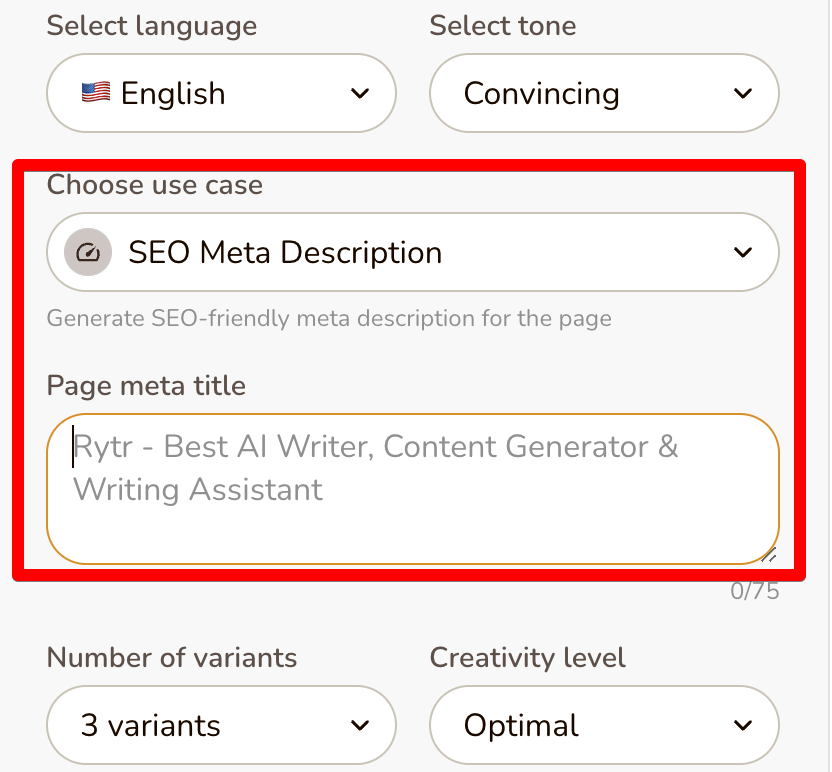Click the chevron on the Select language dropdown
Image resolution: width=832 pixels, height=772 pixels.
[360, 93]
